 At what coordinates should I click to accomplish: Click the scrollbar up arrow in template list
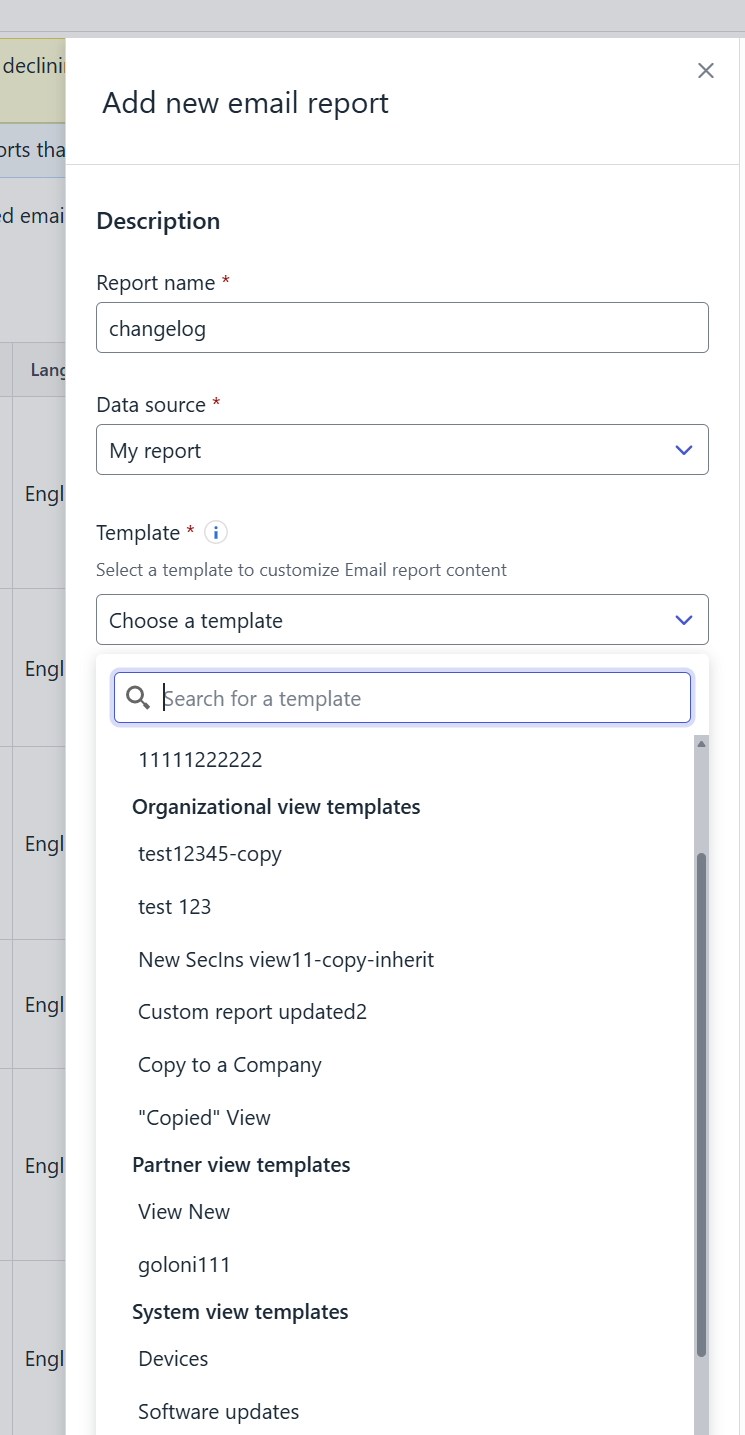[702, 743]
